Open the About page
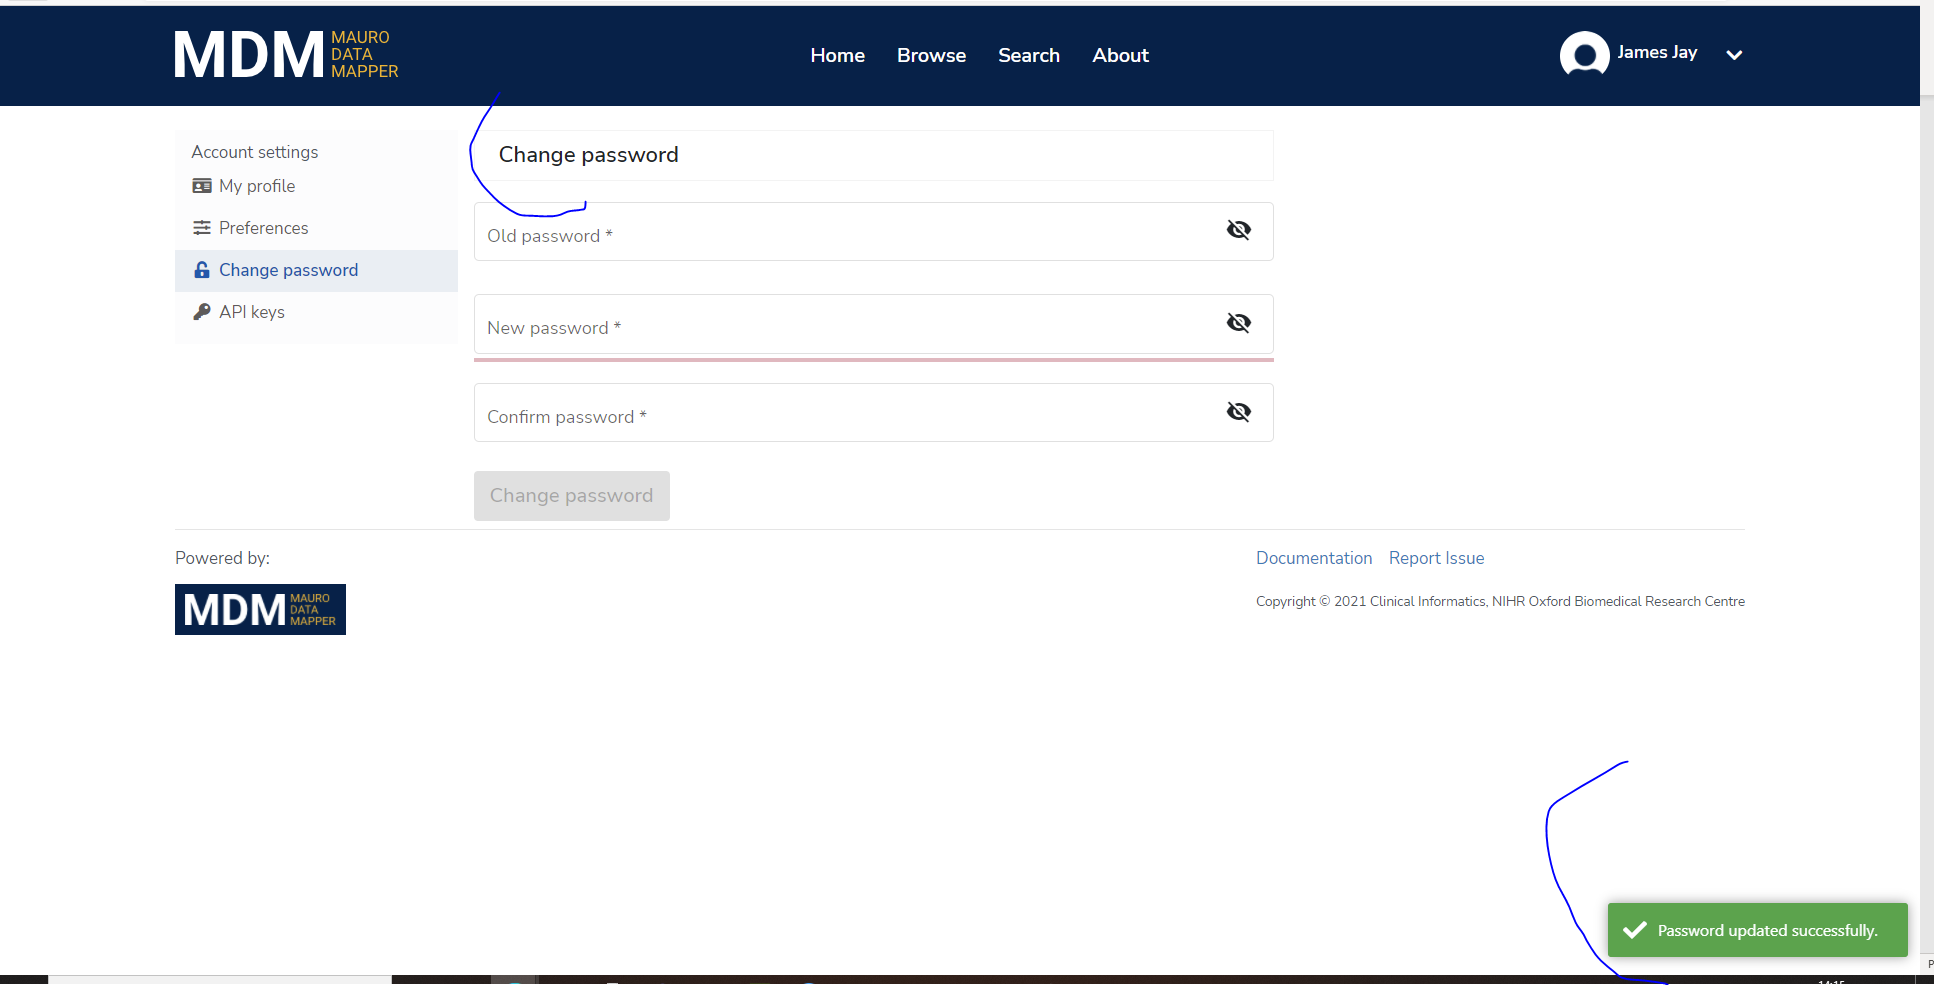 1120,55
